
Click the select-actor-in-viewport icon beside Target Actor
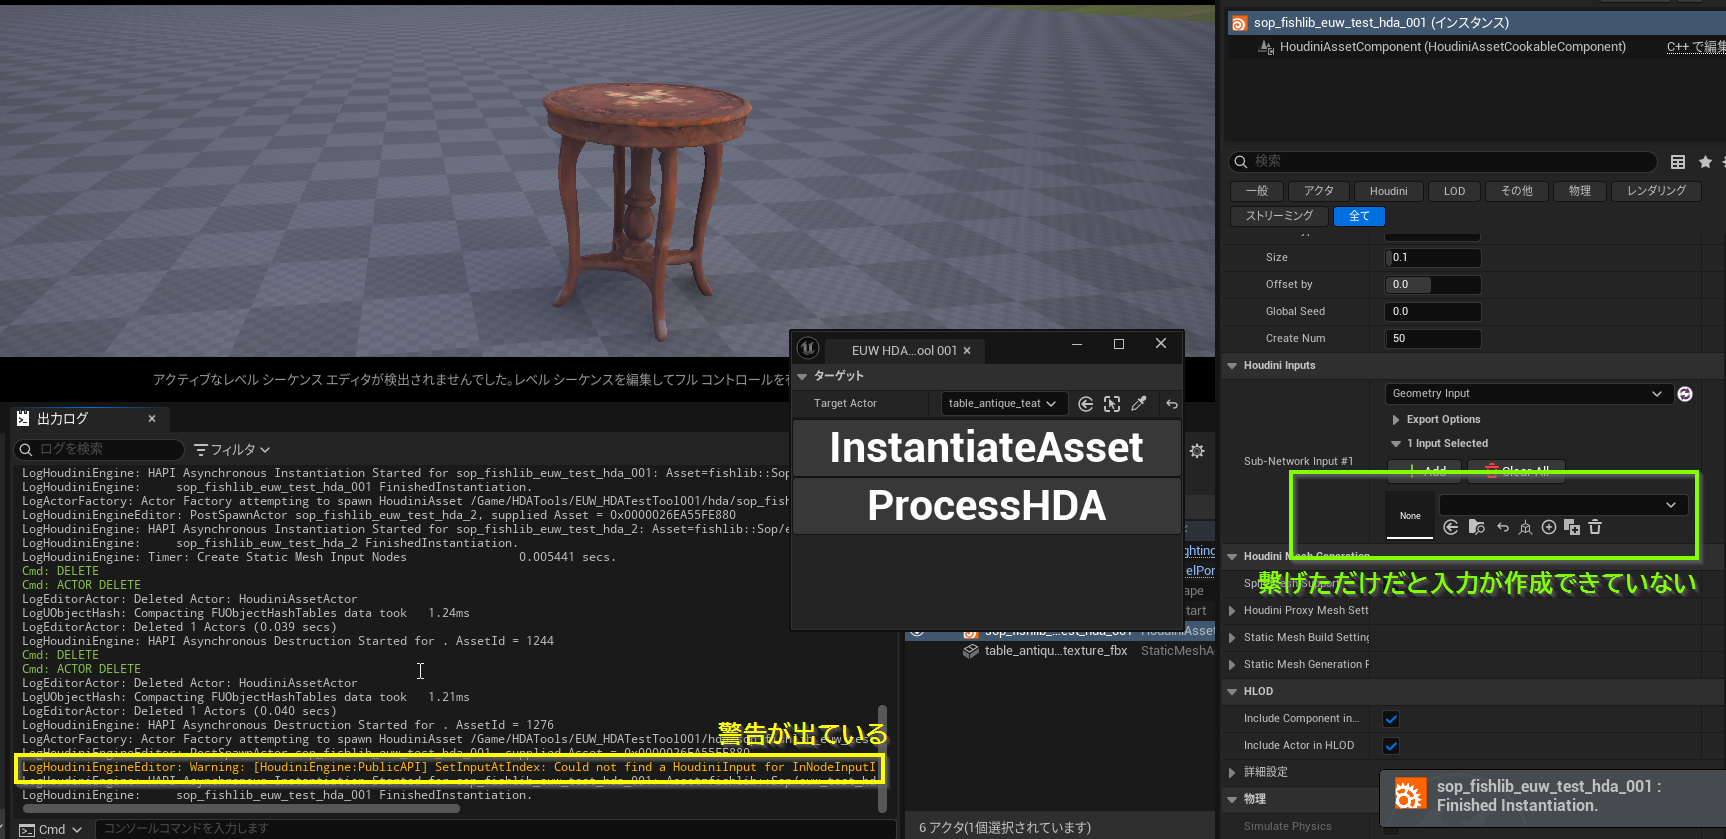[x=1112, y=404]
